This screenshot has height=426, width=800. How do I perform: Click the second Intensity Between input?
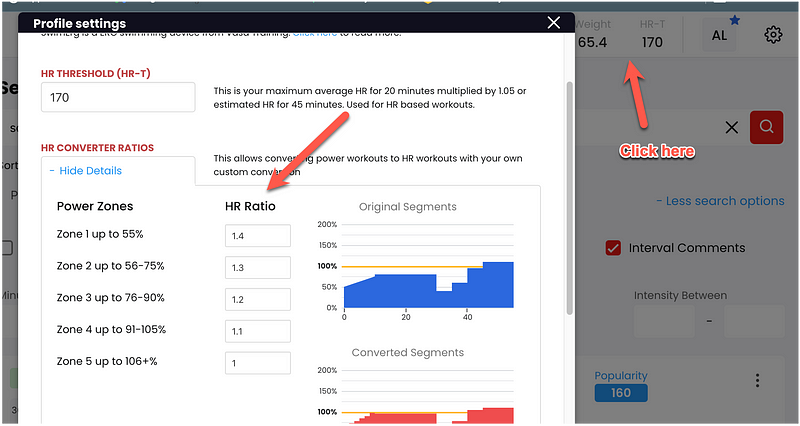754,321
